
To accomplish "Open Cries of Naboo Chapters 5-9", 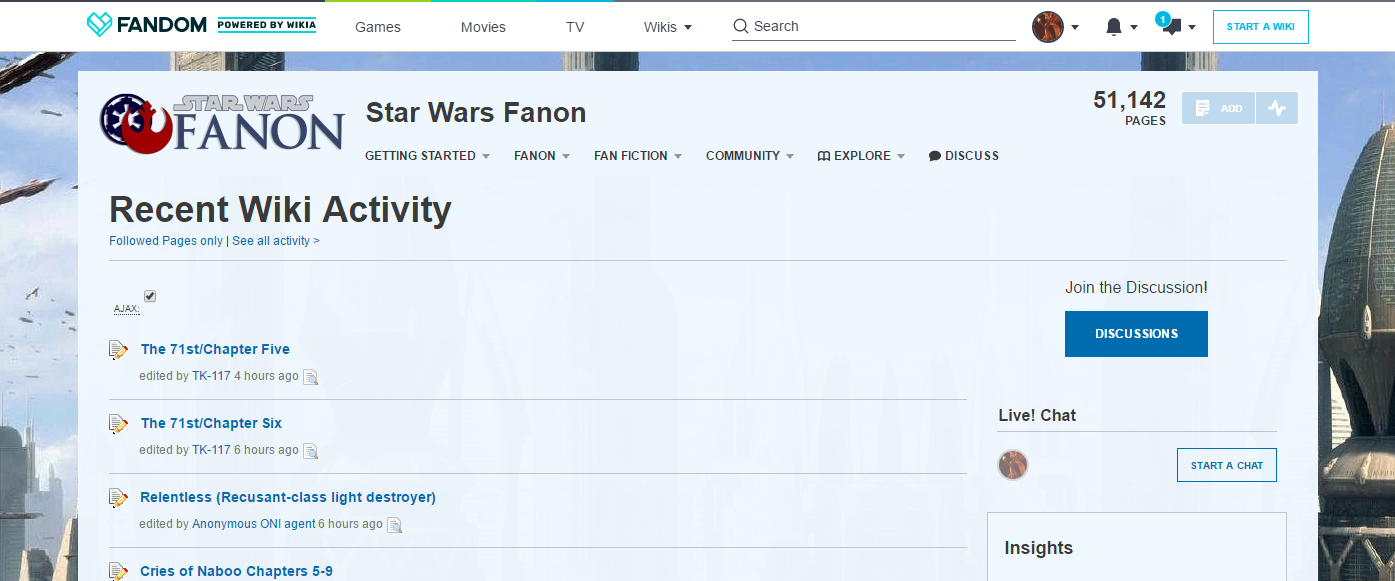I will point(237,571).
